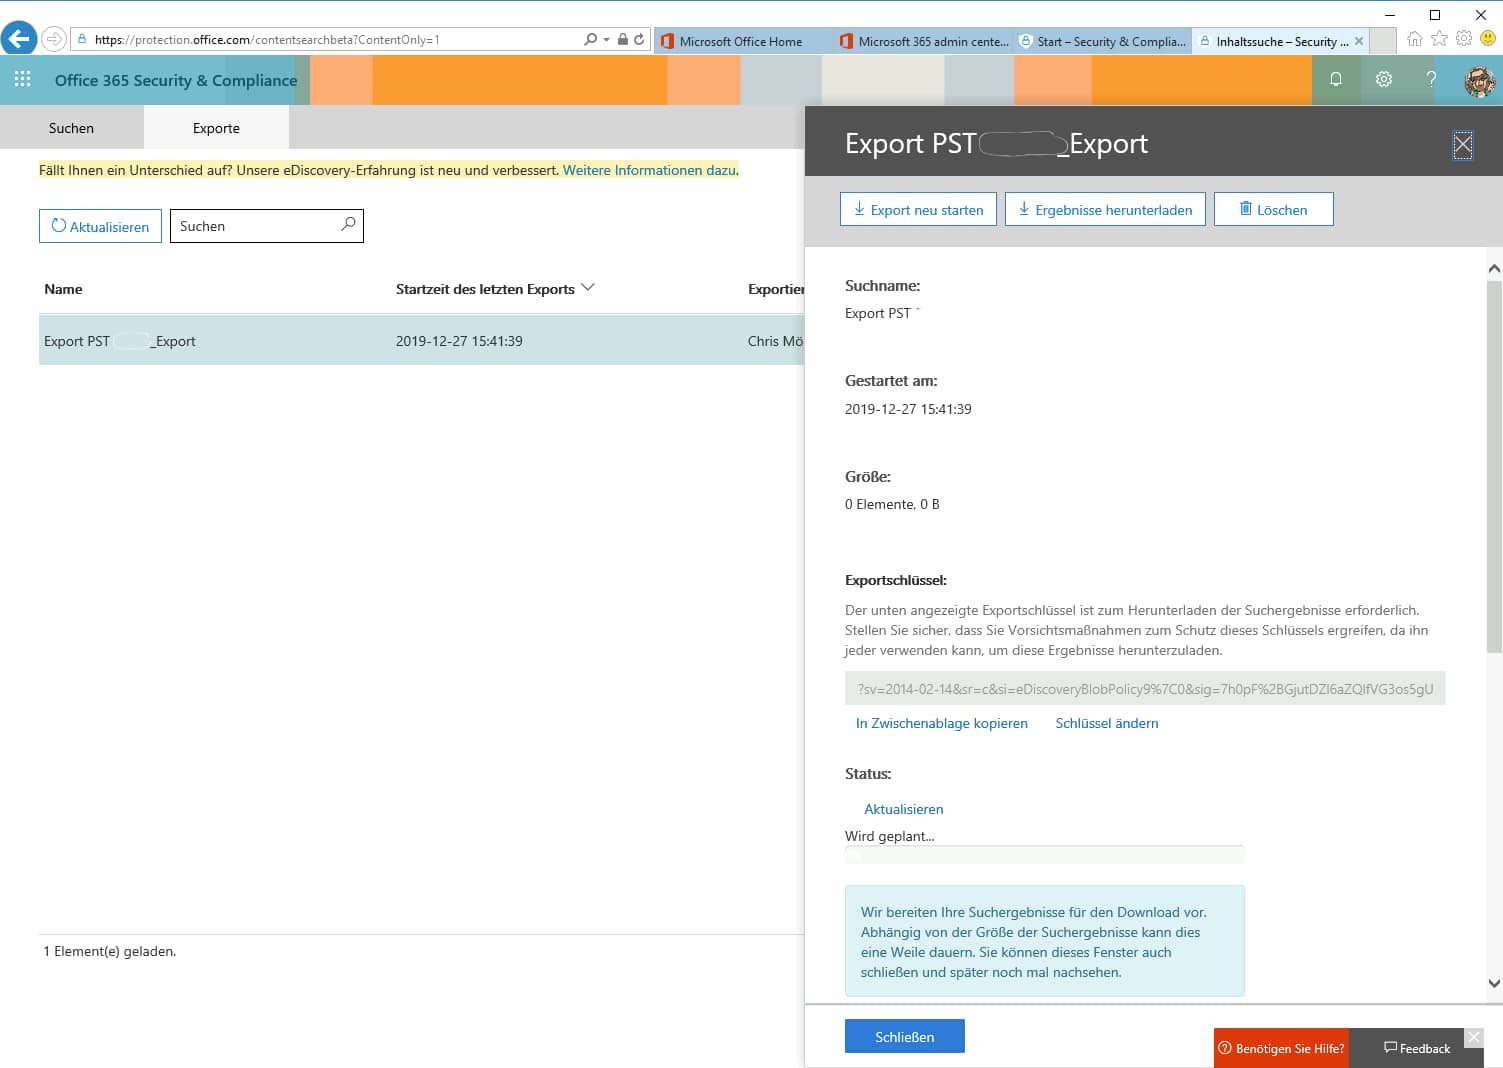Click the Löschen button
This screenshot has height=1068, width=1503.
(x=1273, y=209)
